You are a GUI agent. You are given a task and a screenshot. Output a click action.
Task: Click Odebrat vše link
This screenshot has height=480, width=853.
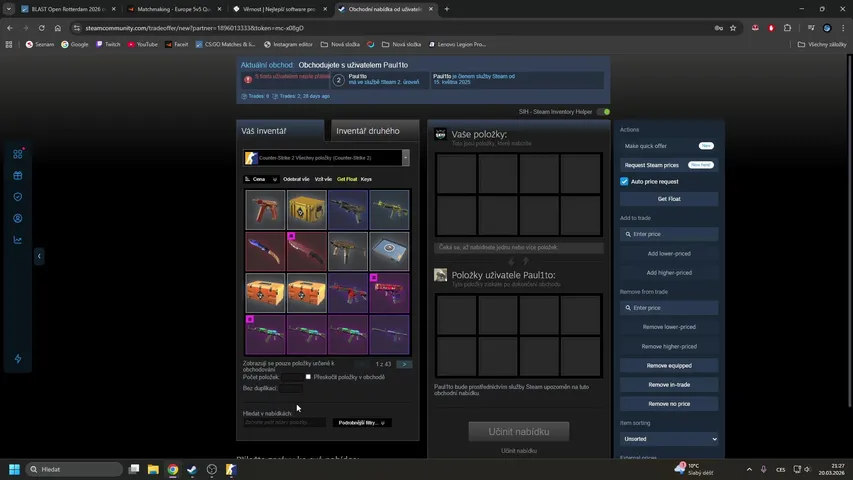(296, 179)
